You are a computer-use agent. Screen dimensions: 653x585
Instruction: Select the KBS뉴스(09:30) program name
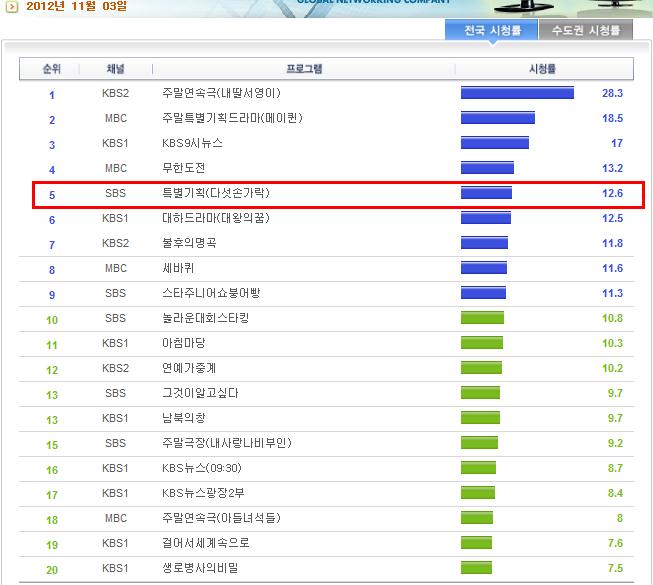(x=202, y=468)
